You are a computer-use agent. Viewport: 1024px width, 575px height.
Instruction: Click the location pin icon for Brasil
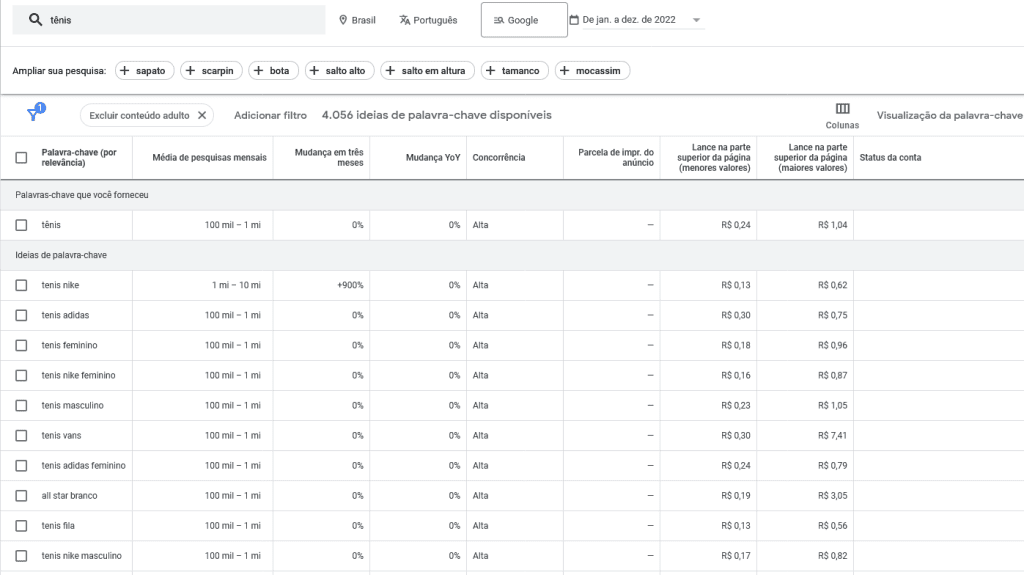coord(343,20)
